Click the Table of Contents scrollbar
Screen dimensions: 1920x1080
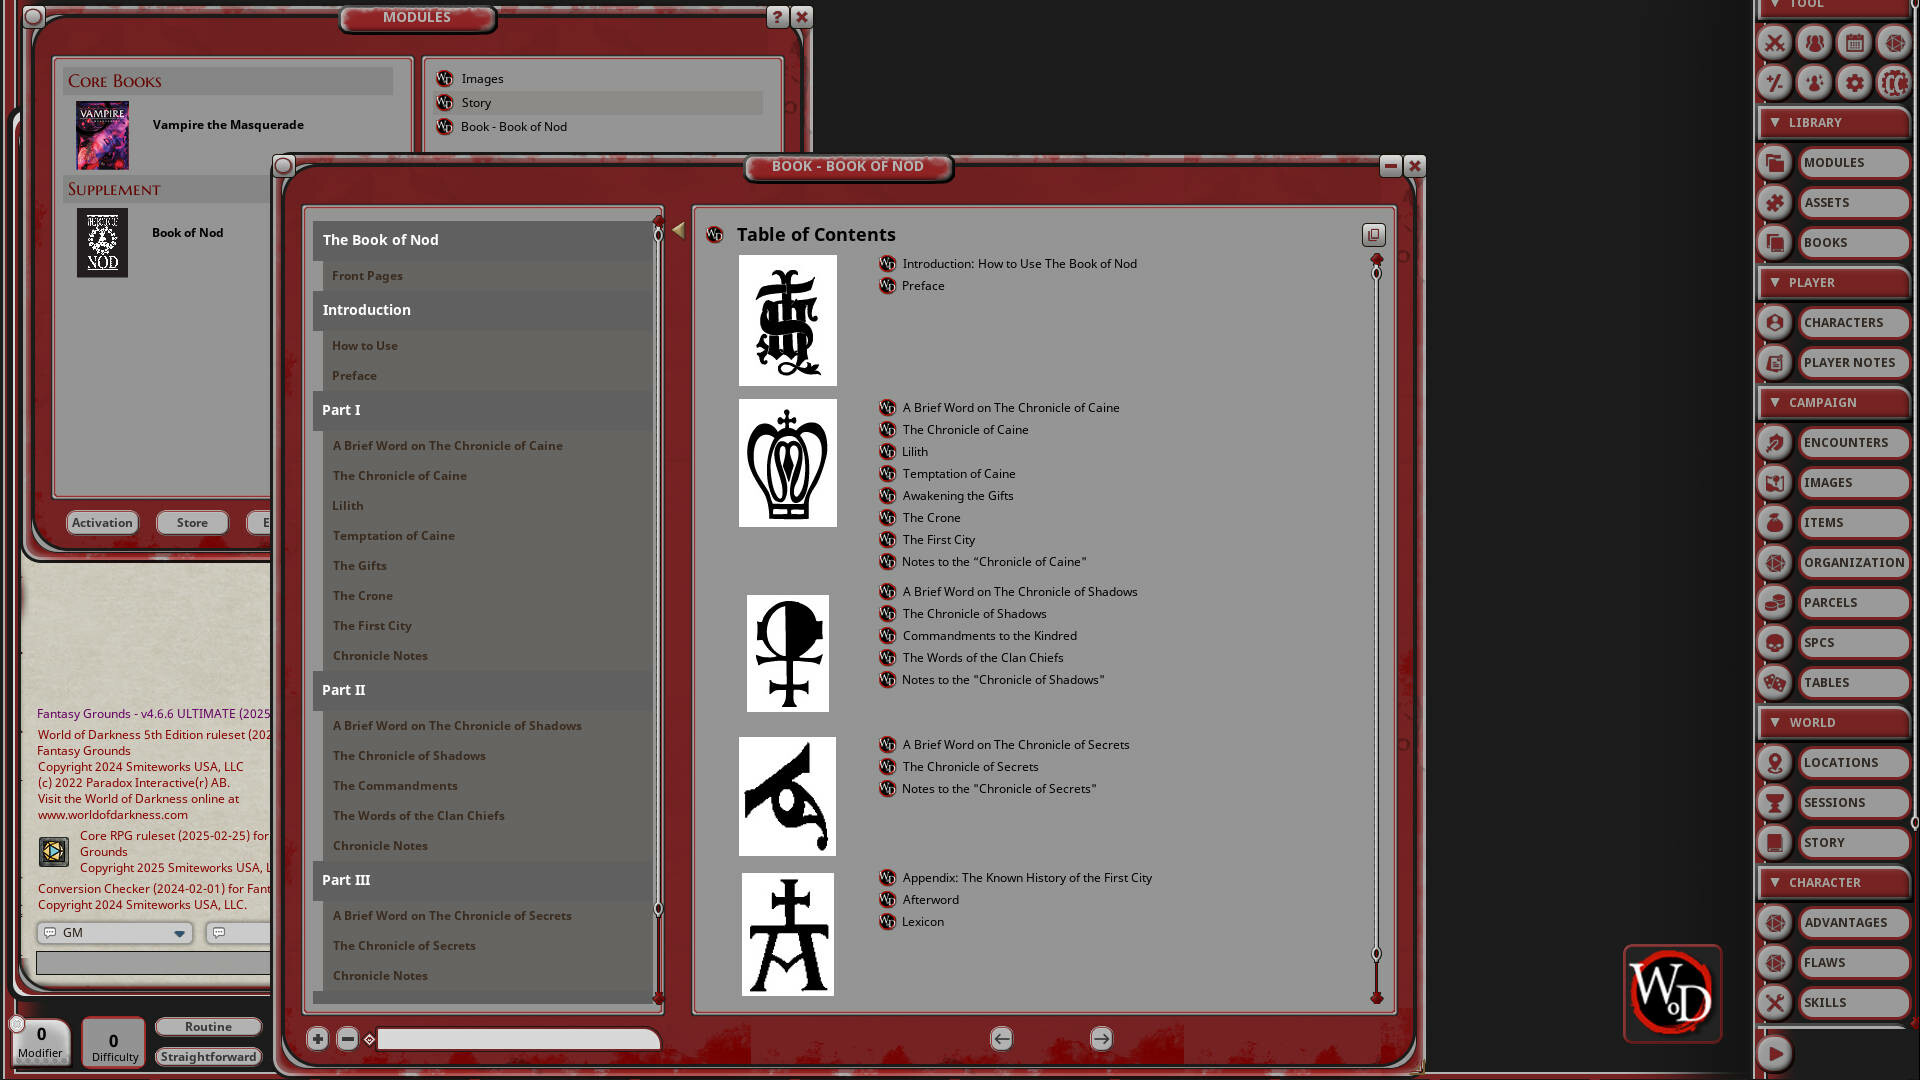point(1377,600)
